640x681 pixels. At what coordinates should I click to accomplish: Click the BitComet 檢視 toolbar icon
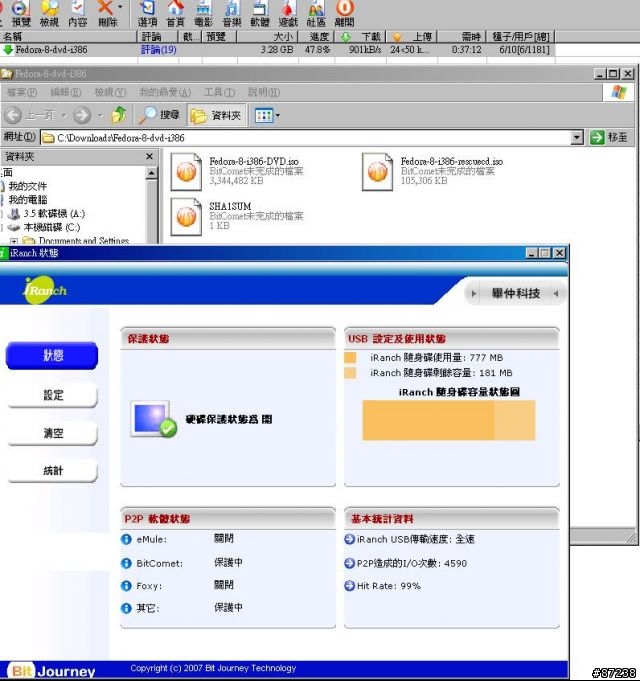coord(49,13)
